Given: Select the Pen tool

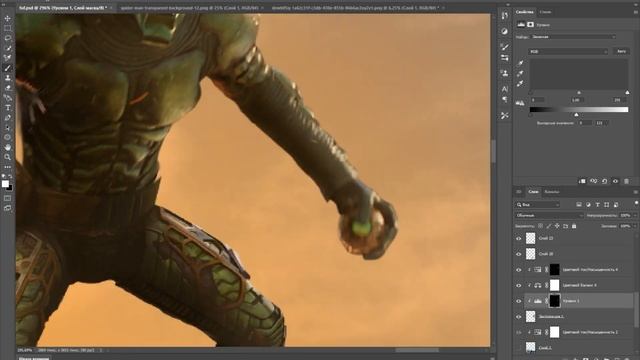Looking at the screenshot, I should click(7, 118).
